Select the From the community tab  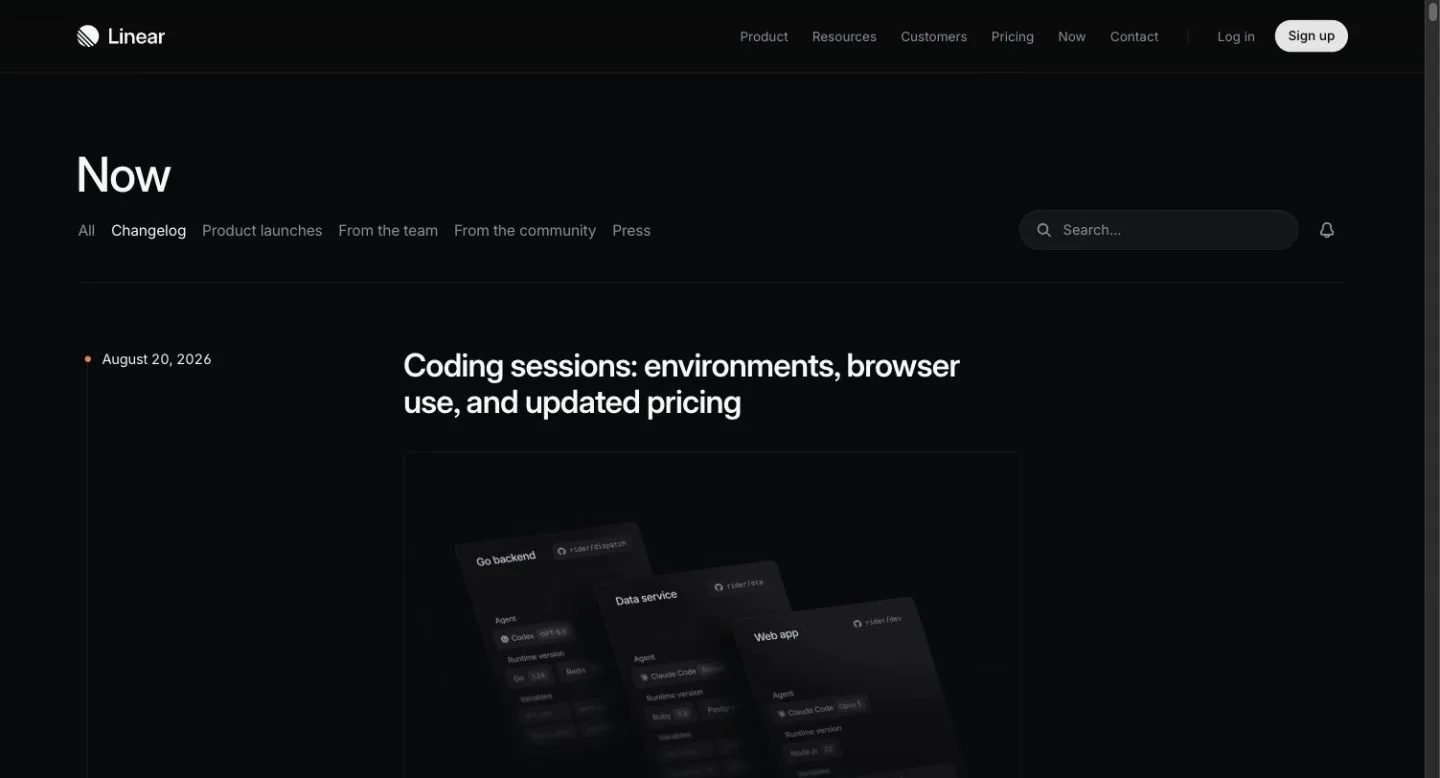pyautogui.click(x=525, y=230)
